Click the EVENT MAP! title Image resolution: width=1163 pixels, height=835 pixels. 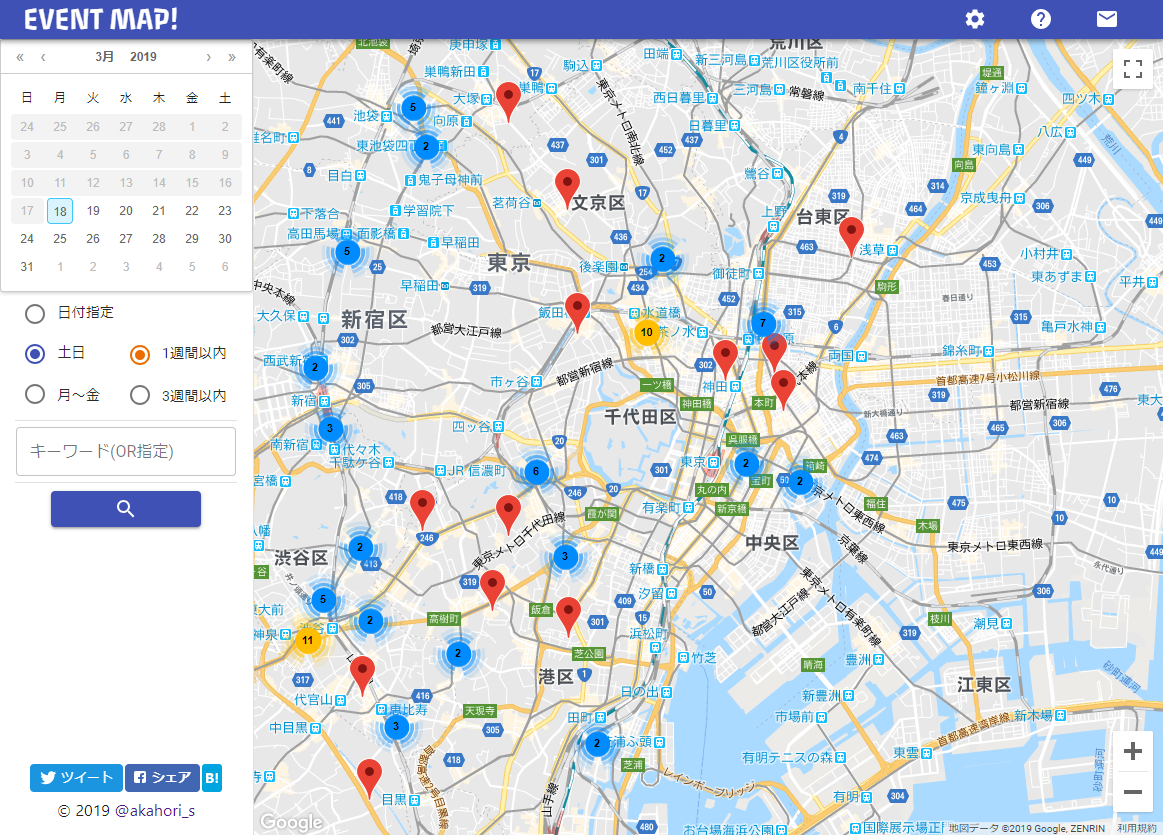pyautogui.click(x=101, y=19)
